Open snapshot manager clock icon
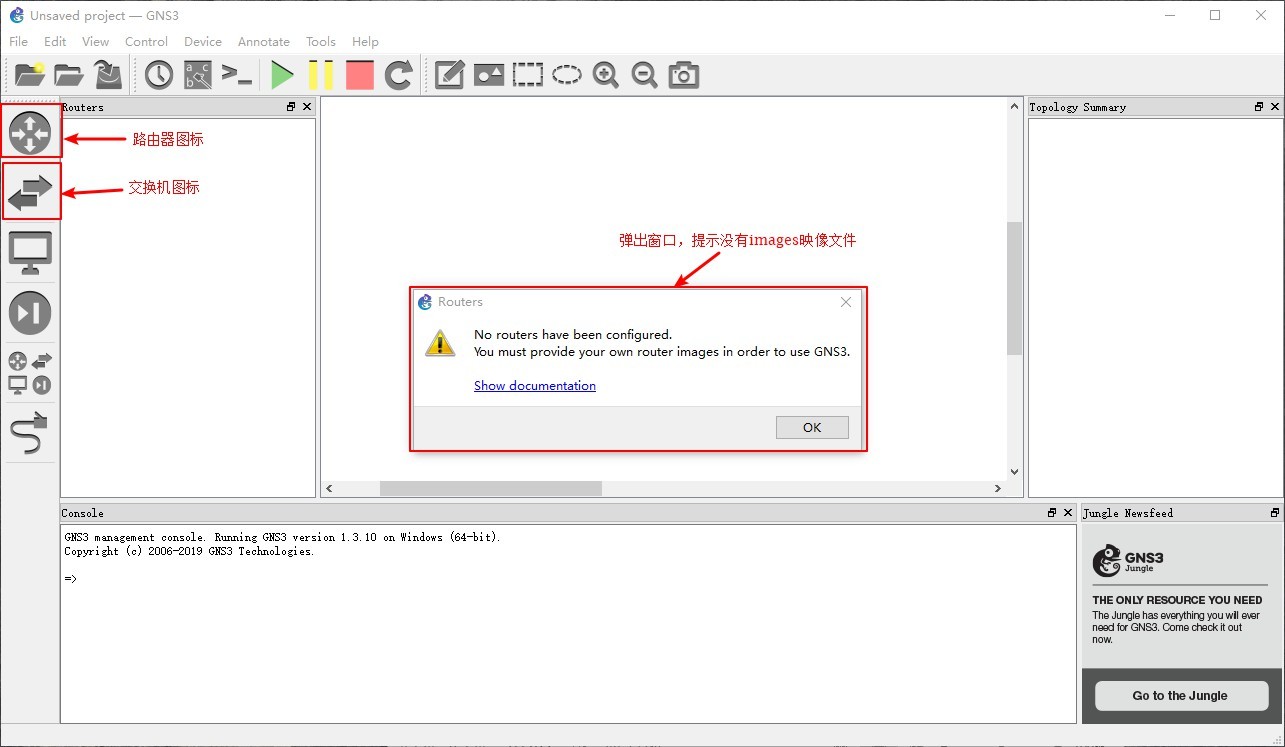 (x=159, y=75)
